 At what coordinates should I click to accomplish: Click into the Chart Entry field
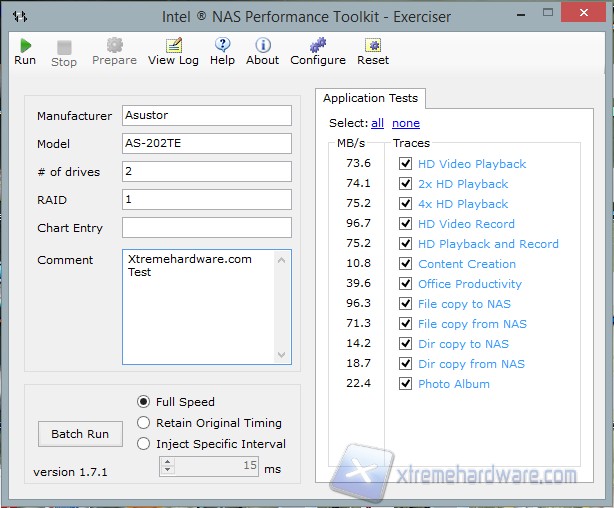[x=206, y=228]
